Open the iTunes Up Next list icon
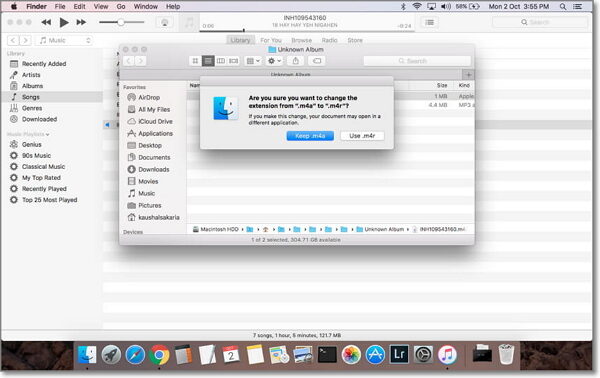 pyautogui.click(x=430, y=23)
